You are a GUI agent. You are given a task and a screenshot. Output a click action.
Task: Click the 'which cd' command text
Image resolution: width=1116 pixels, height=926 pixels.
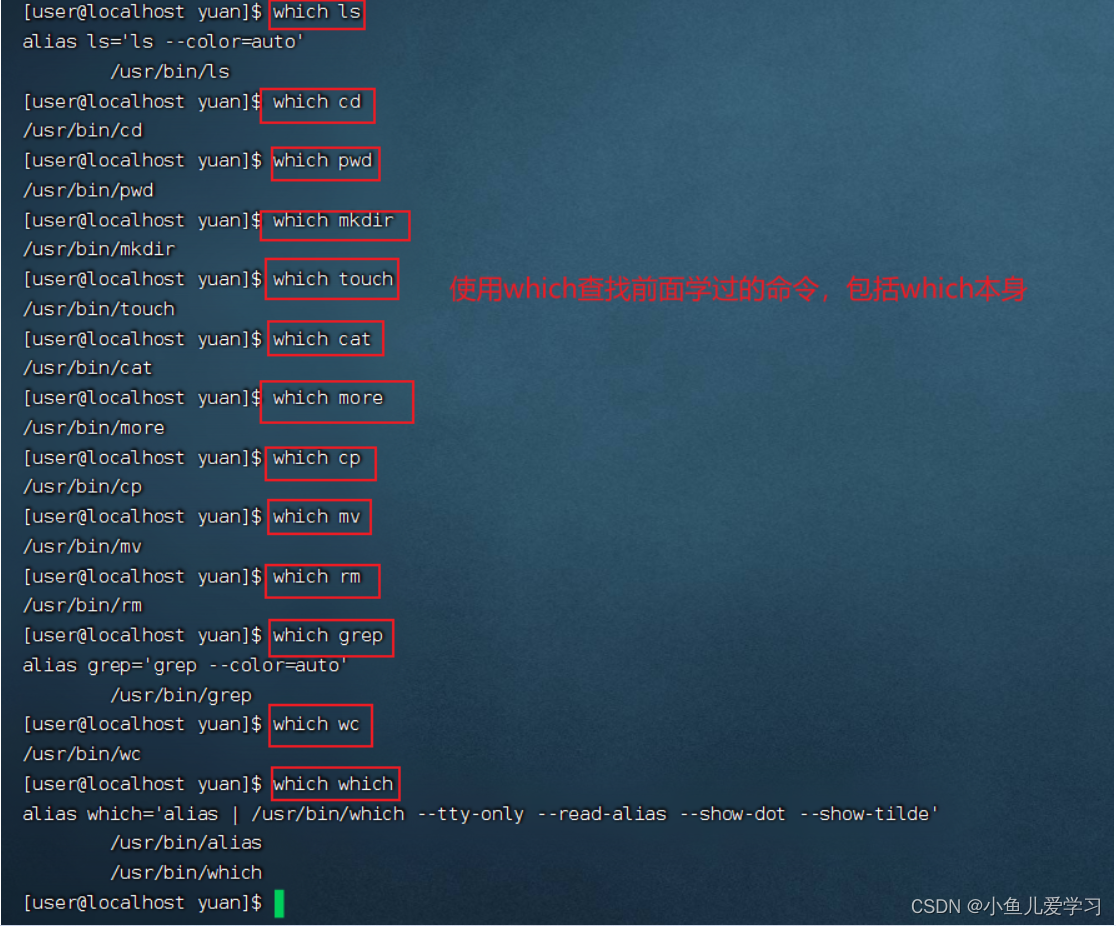(x=317, y=102)
